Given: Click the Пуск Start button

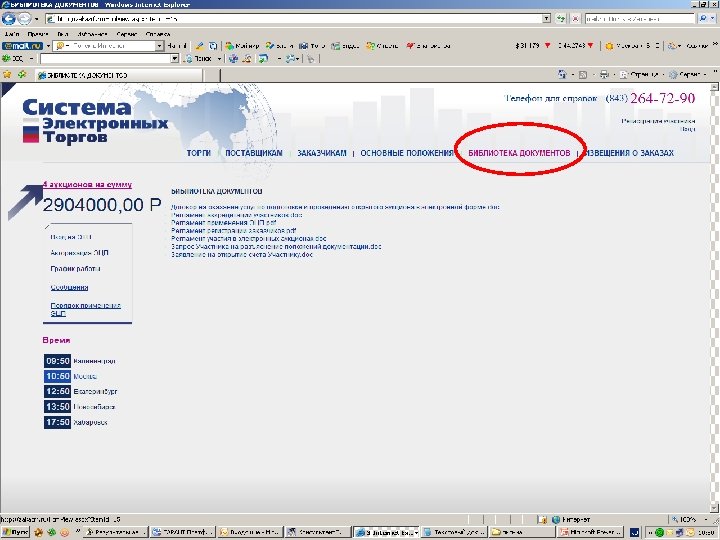Looking at the screenshot, I should (x=15, y=533).
